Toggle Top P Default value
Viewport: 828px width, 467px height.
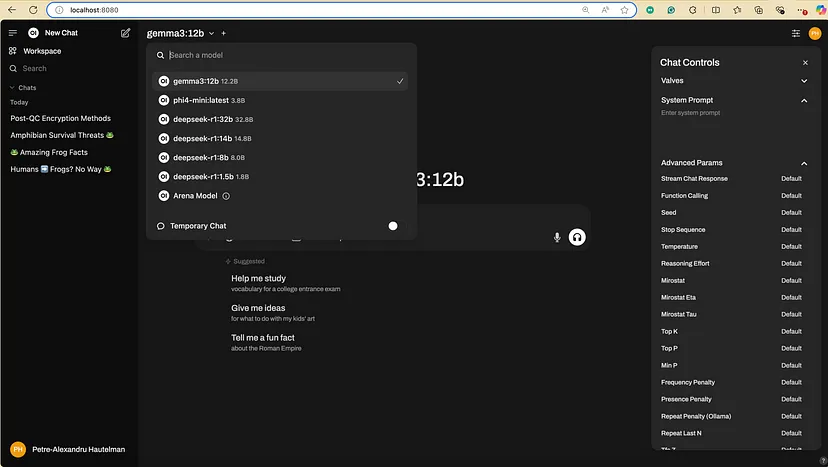click(x=791, y=349)
